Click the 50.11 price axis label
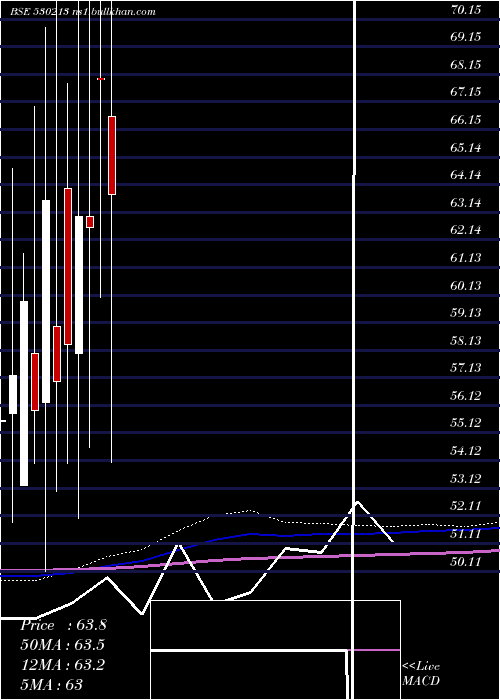 point(466,561)
